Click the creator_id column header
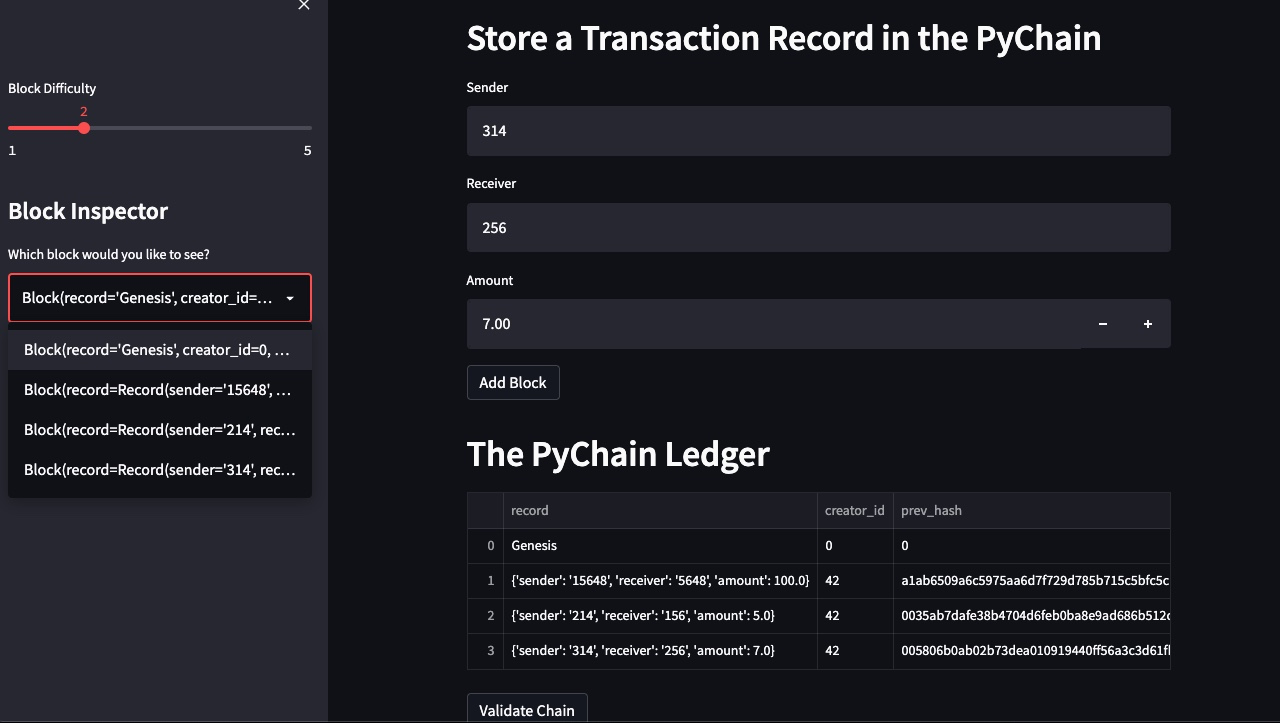The width and height of the screenshot is (1280, 723). (x=854, y=510)
